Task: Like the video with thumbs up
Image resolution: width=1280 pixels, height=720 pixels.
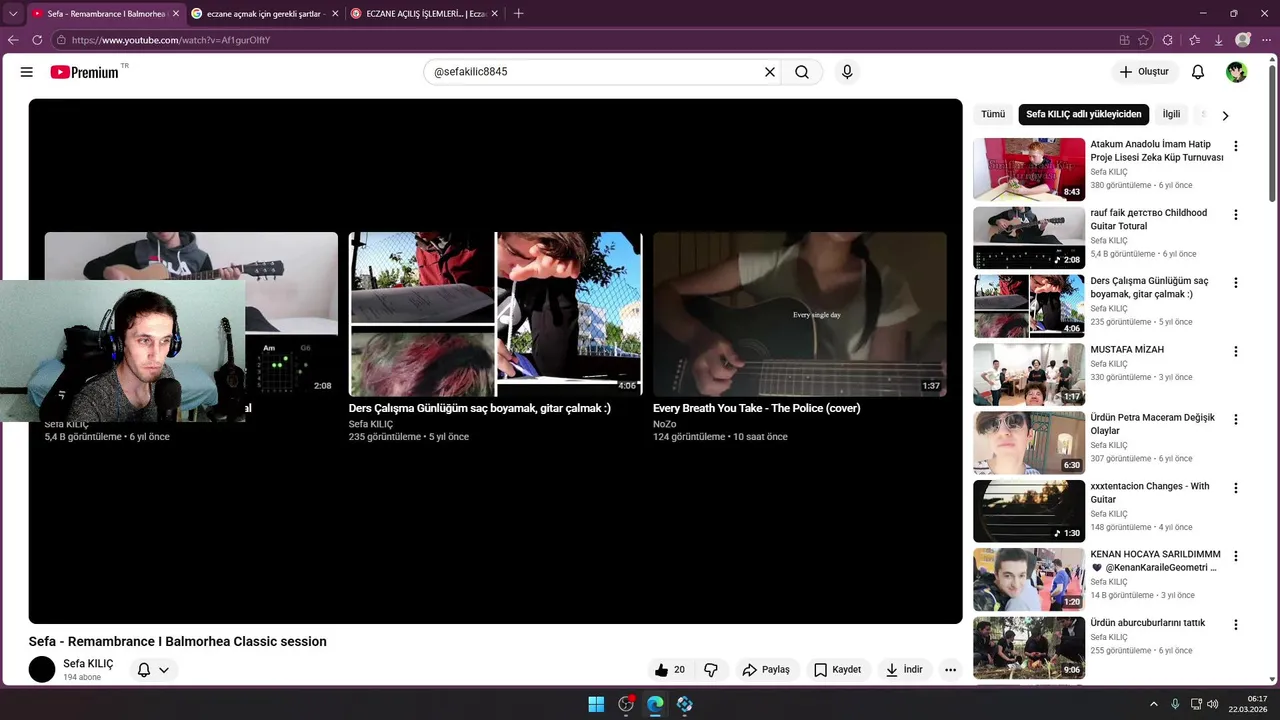Action: [670, 670]
